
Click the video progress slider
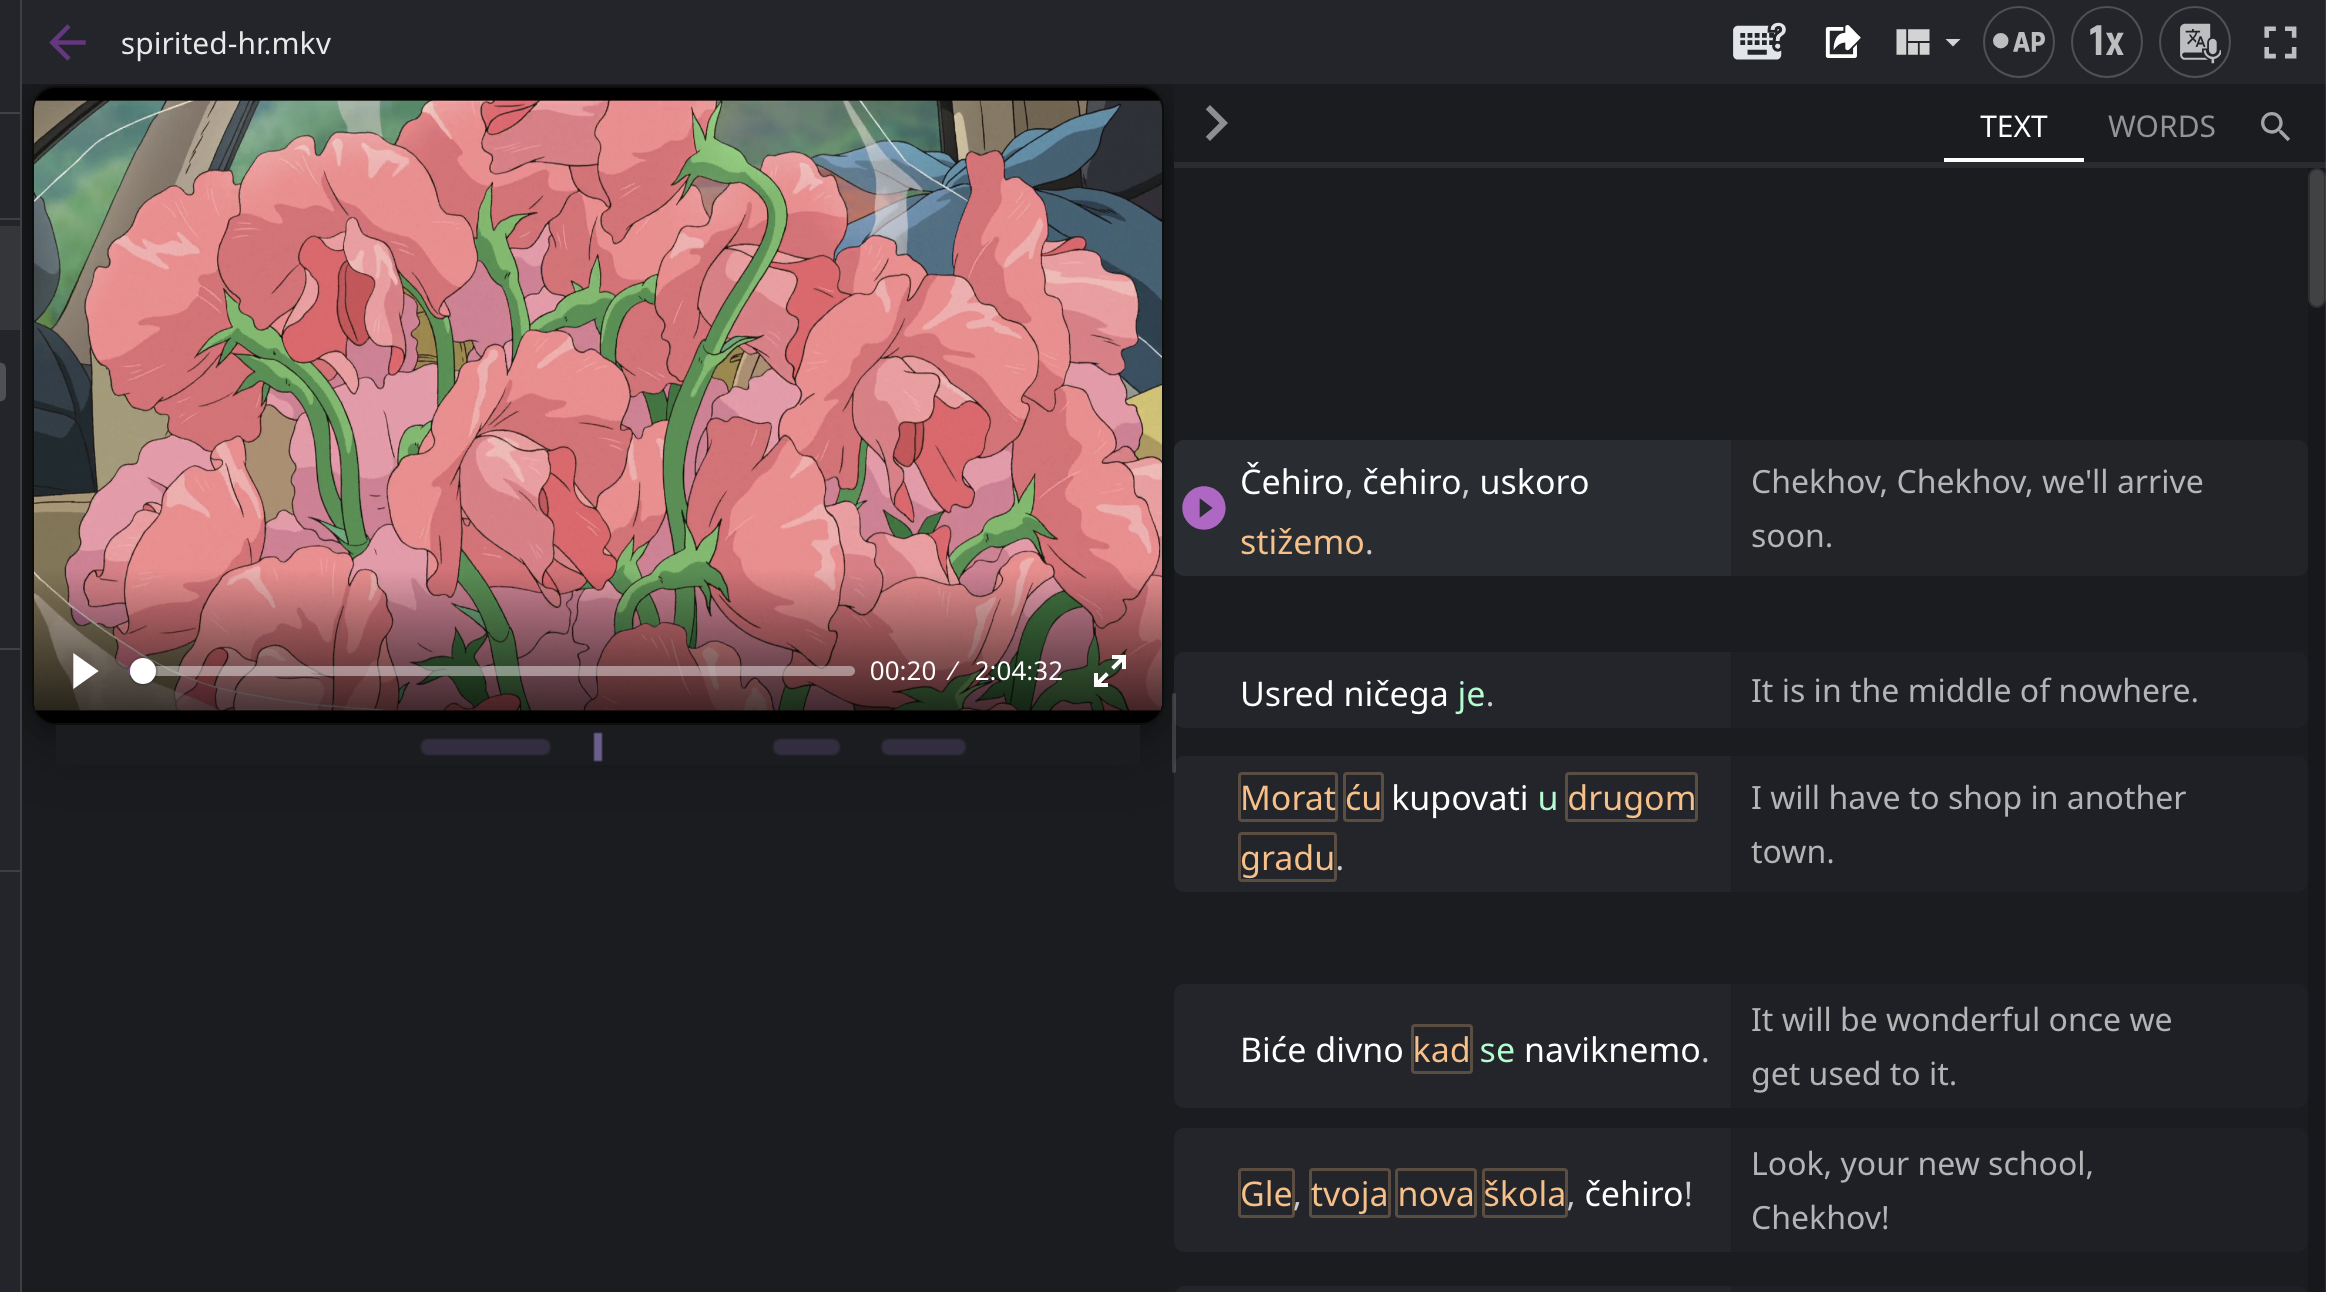492,671
